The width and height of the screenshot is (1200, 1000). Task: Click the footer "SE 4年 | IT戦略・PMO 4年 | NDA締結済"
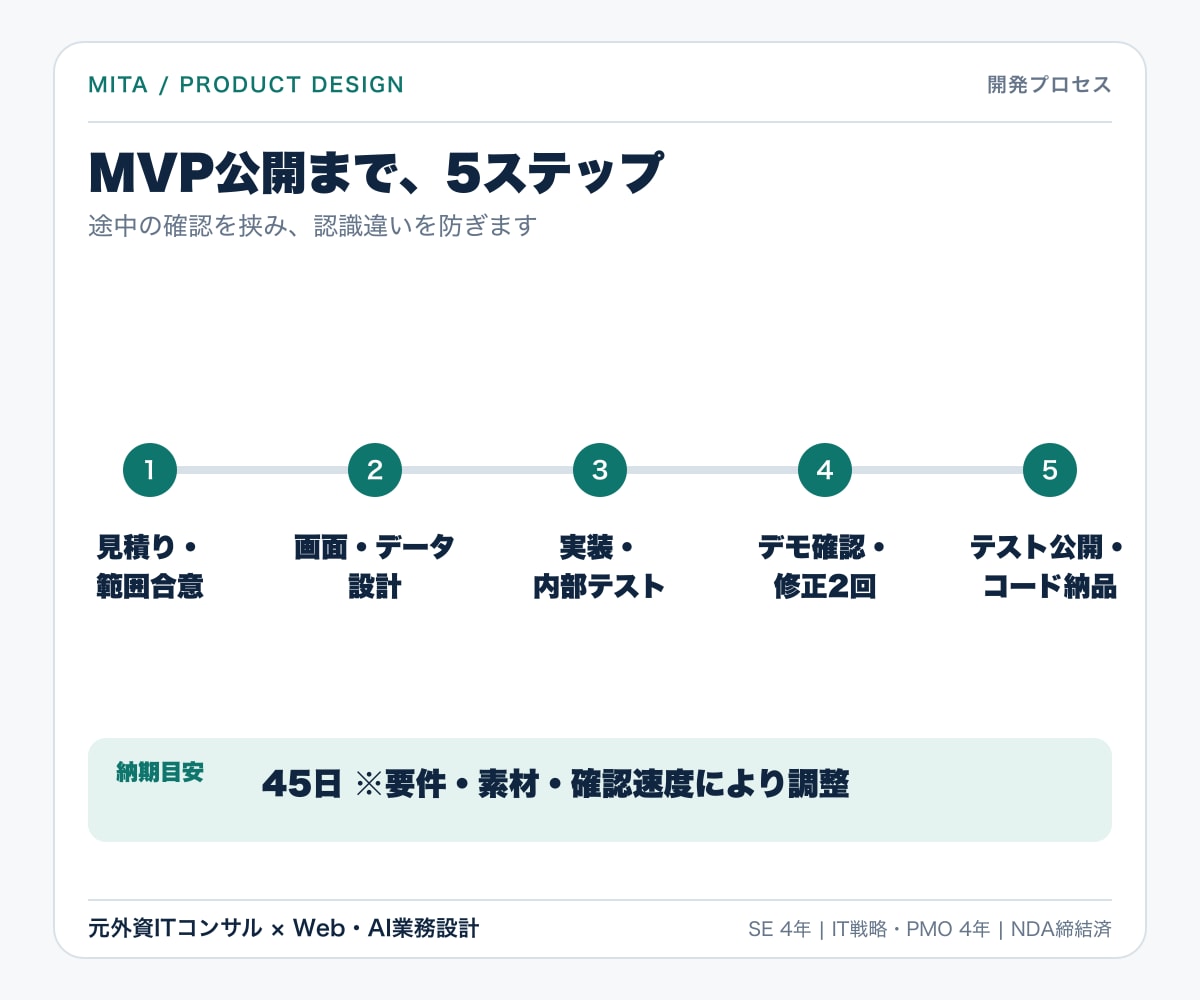930,929
